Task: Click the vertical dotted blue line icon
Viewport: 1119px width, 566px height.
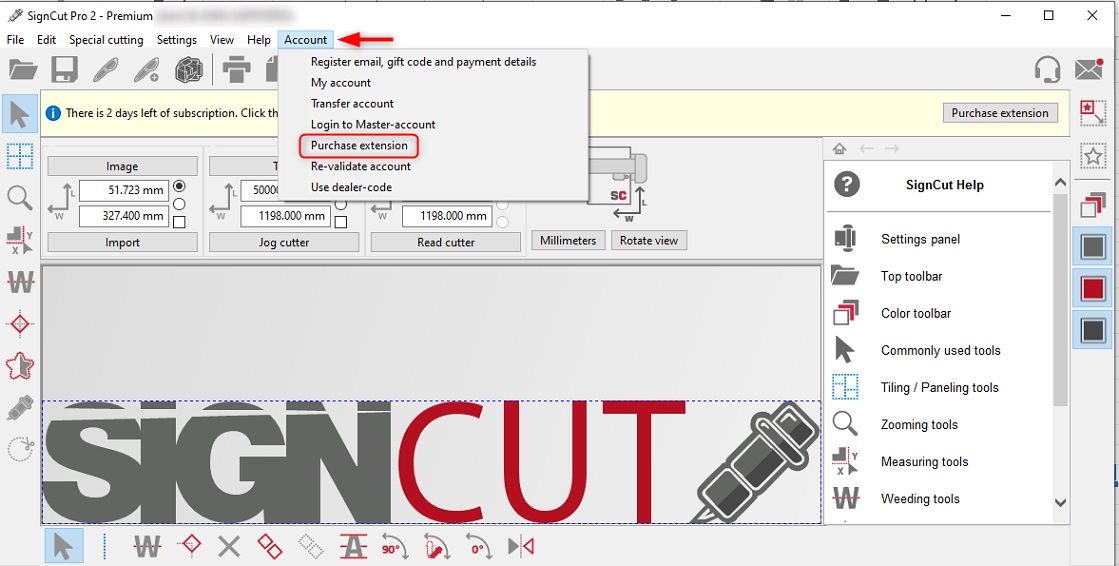Action: tap(105, 547)
